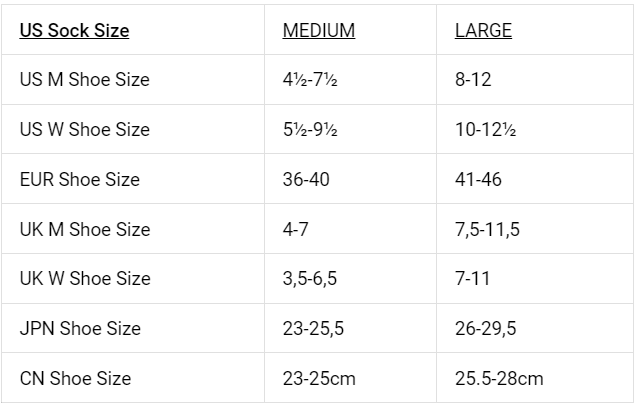Click the 36-40 EUR size cell
Screen dimensions: 638x407
click(x=306, y=180)
